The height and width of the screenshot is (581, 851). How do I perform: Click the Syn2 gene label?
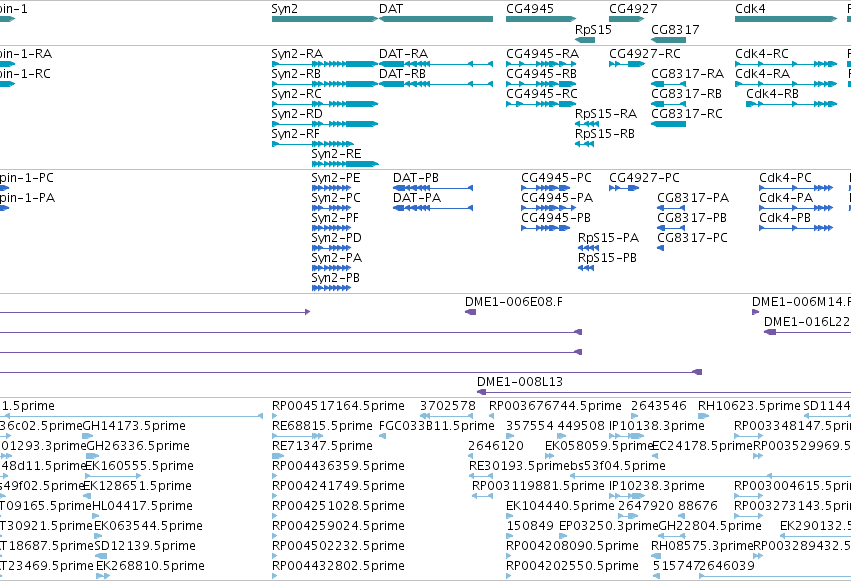[284, 9]
